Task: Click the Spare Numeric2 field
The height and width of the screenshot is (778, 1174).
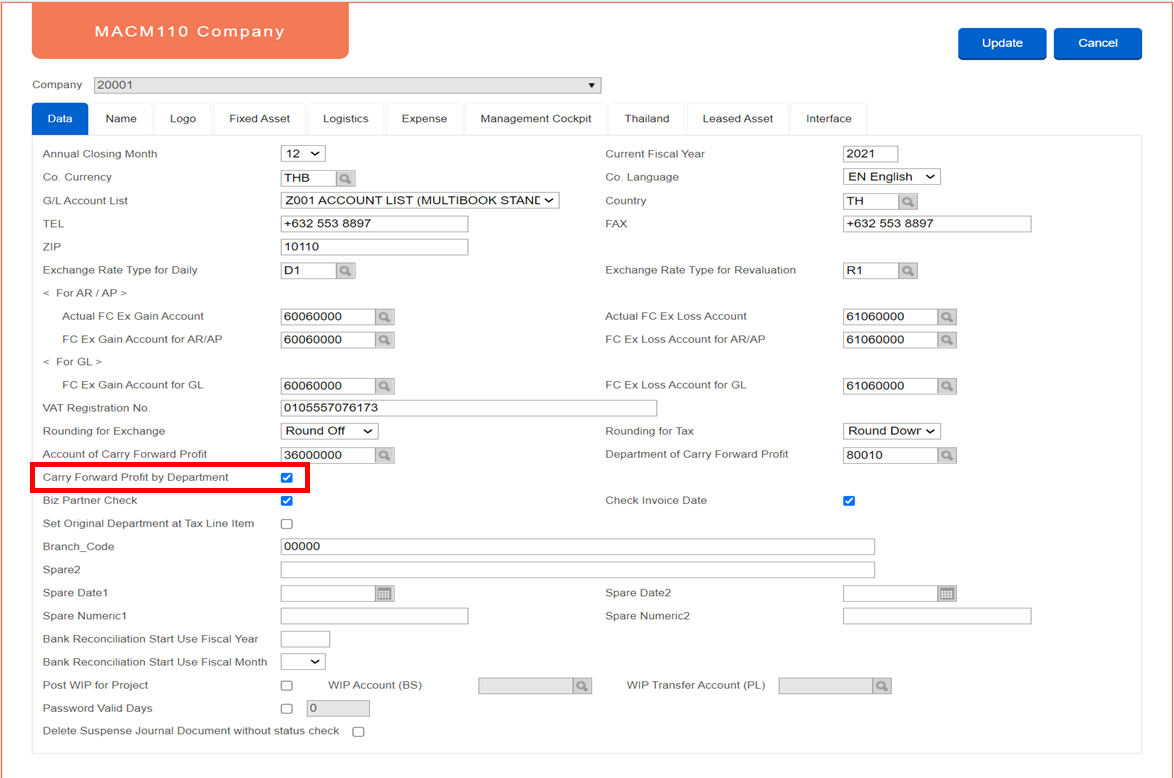Action: pos(937,616)
